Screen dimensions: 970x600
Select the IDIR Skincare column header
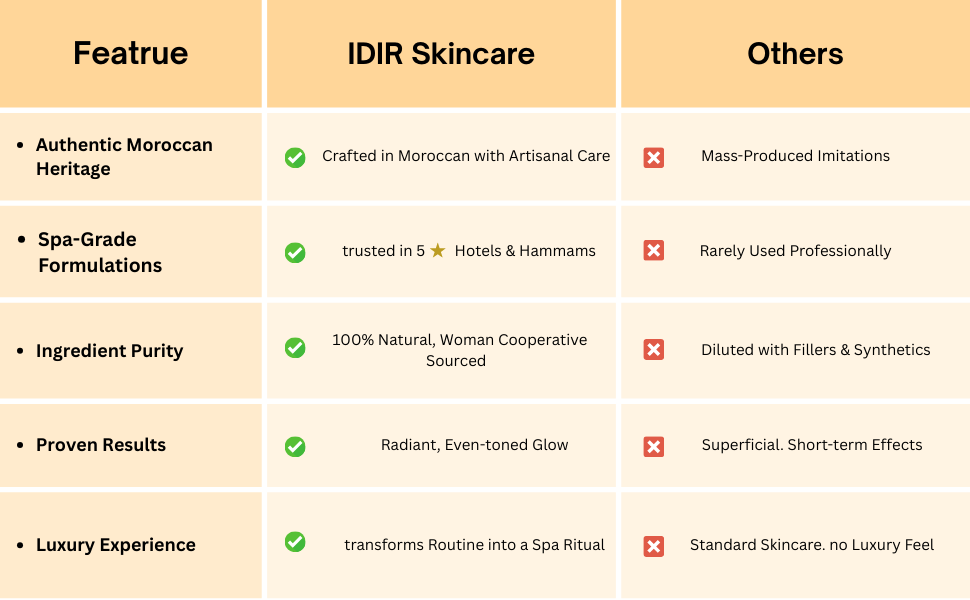(441, 53)
